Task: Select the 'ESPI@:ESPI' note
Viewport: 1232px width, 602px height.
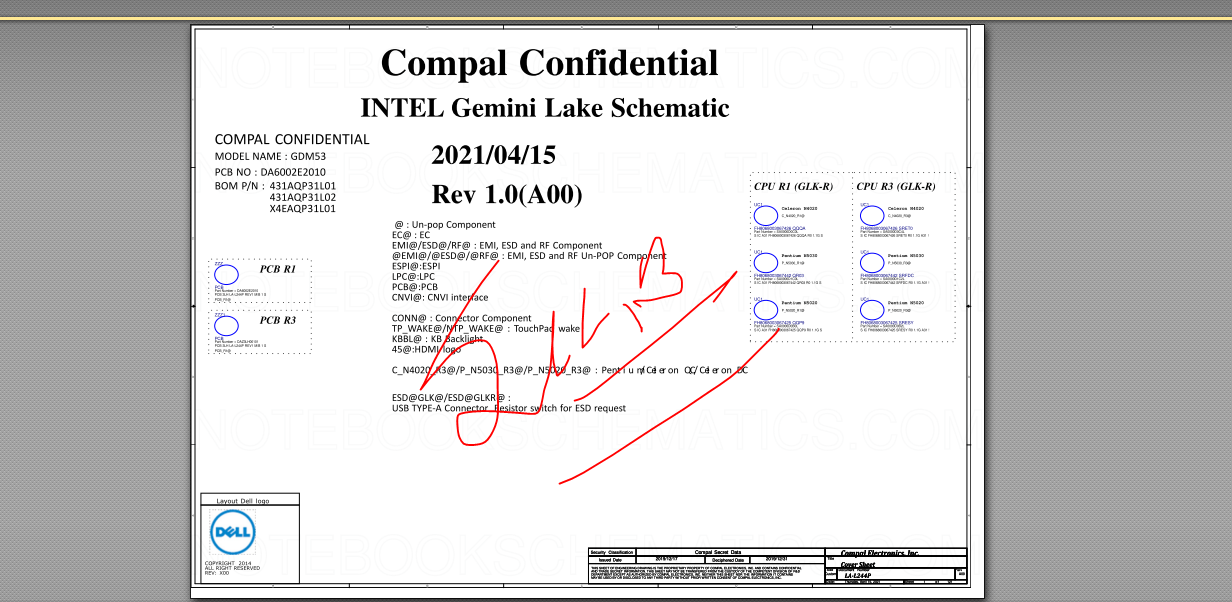Action: (x=416, y=267)
